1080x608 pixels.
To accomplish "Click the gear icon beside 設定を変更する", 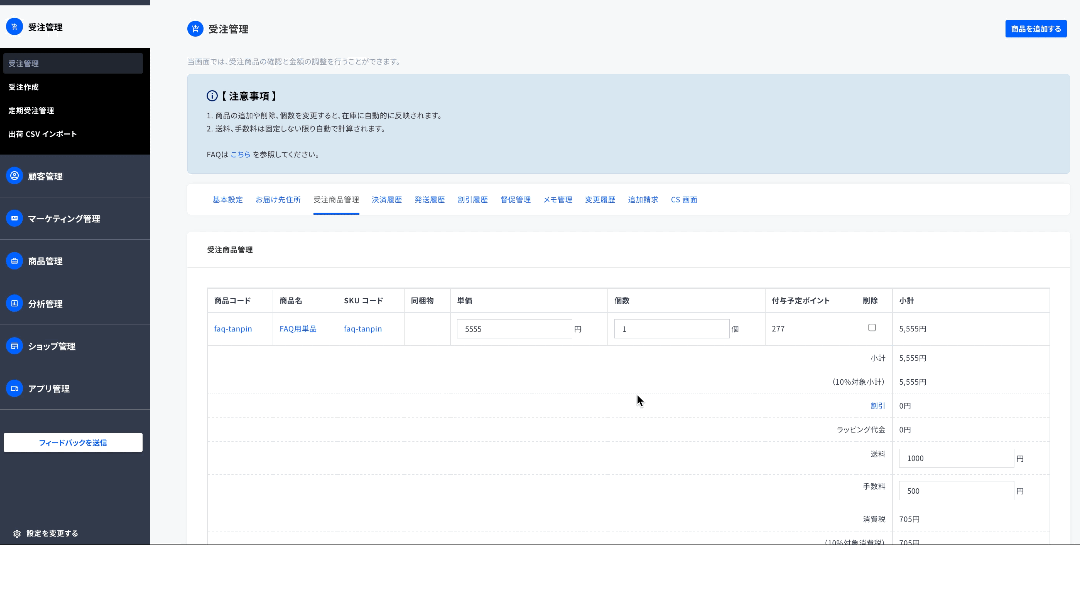I will (17, 534).
